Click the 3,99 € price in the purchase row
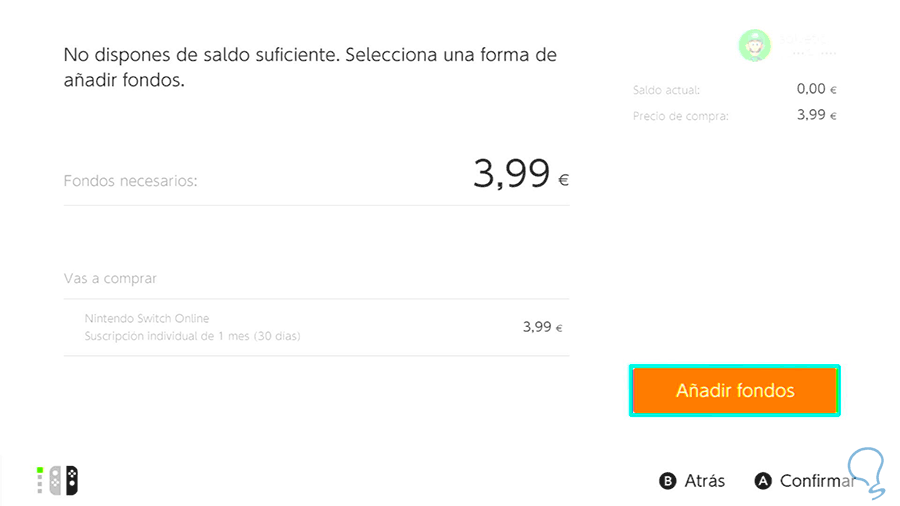Screen dimensions: 900x506 pyautogui.click(x=542, y=327)
